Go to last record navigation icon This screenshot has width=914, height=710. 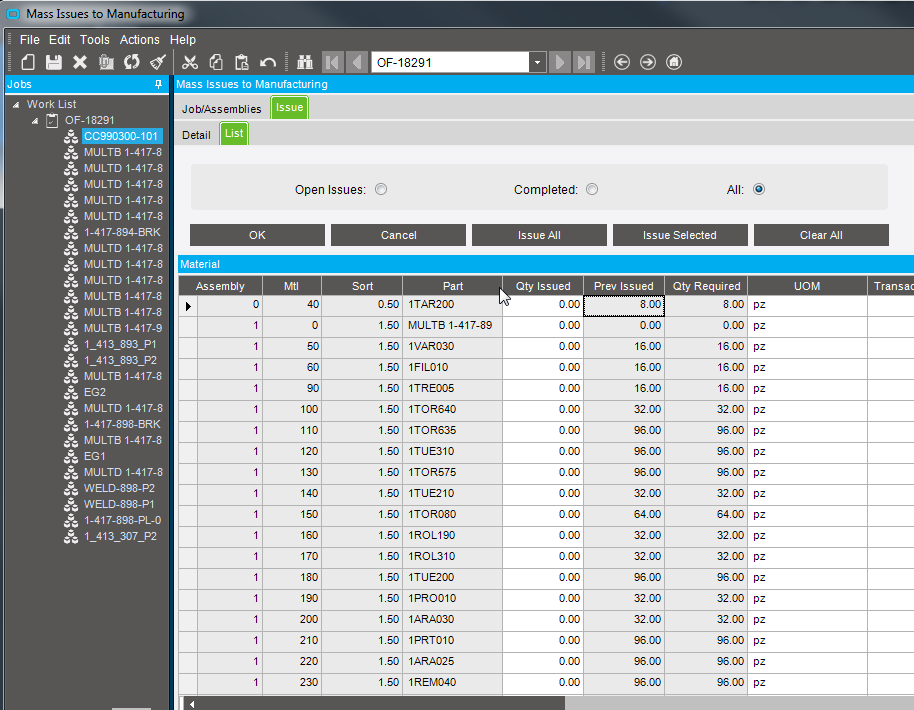(x=583, y=62)
